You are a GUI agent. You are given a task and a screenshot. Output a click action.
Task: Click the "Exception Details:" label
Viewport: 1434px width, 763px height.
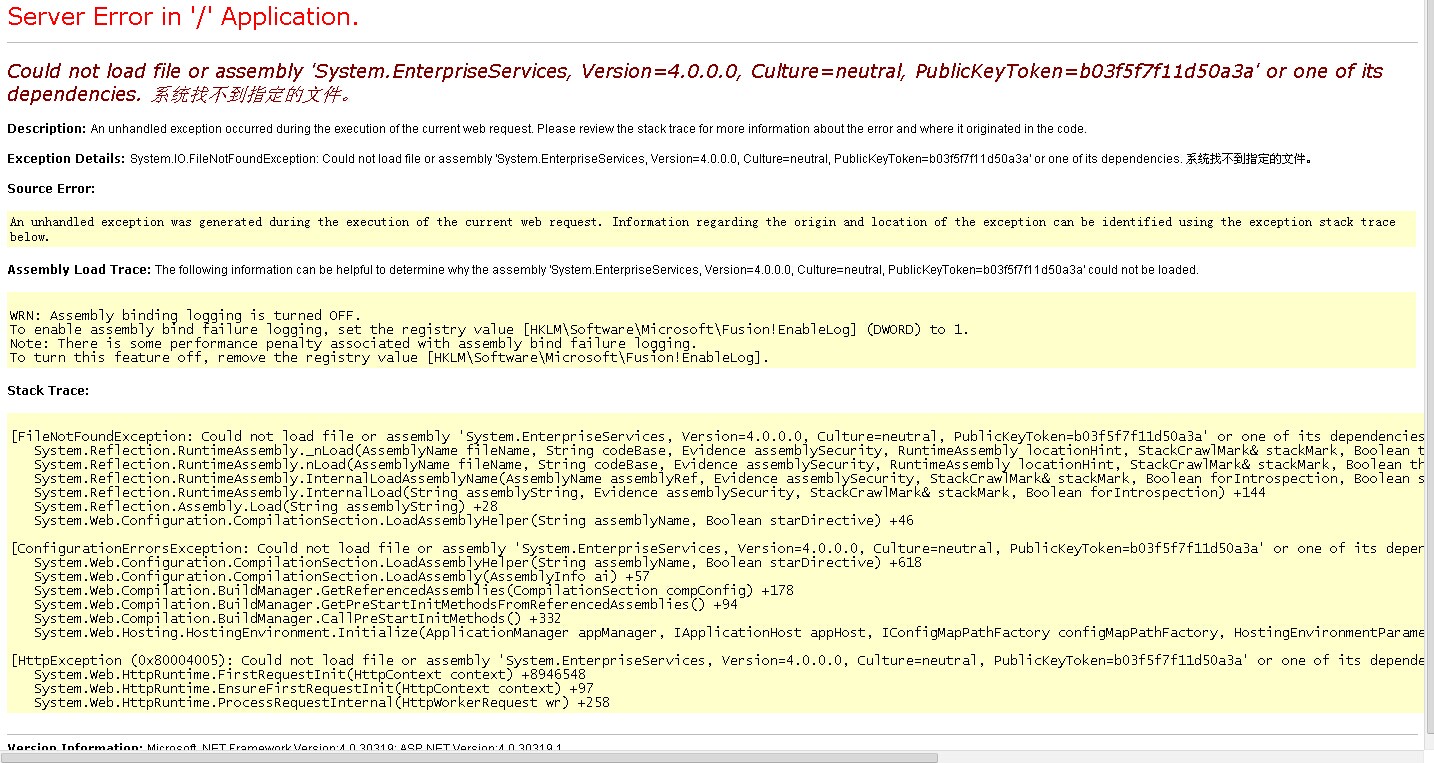pos(66,159)
